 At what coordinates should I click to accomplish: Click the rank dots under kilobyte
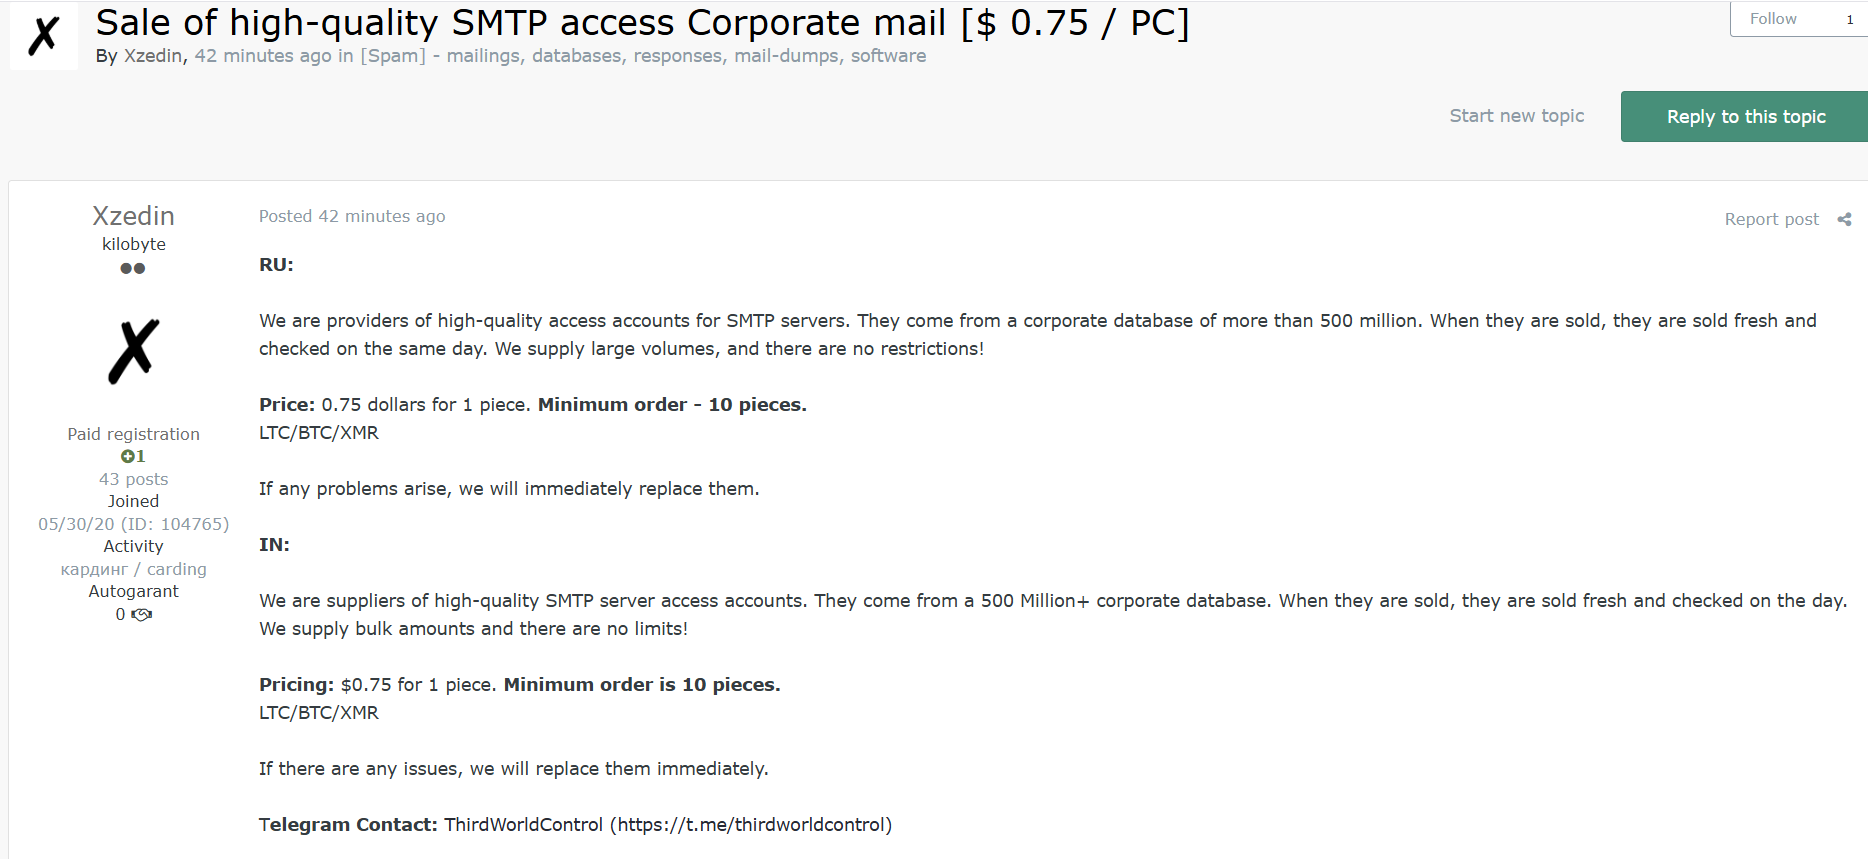point(133,268)
